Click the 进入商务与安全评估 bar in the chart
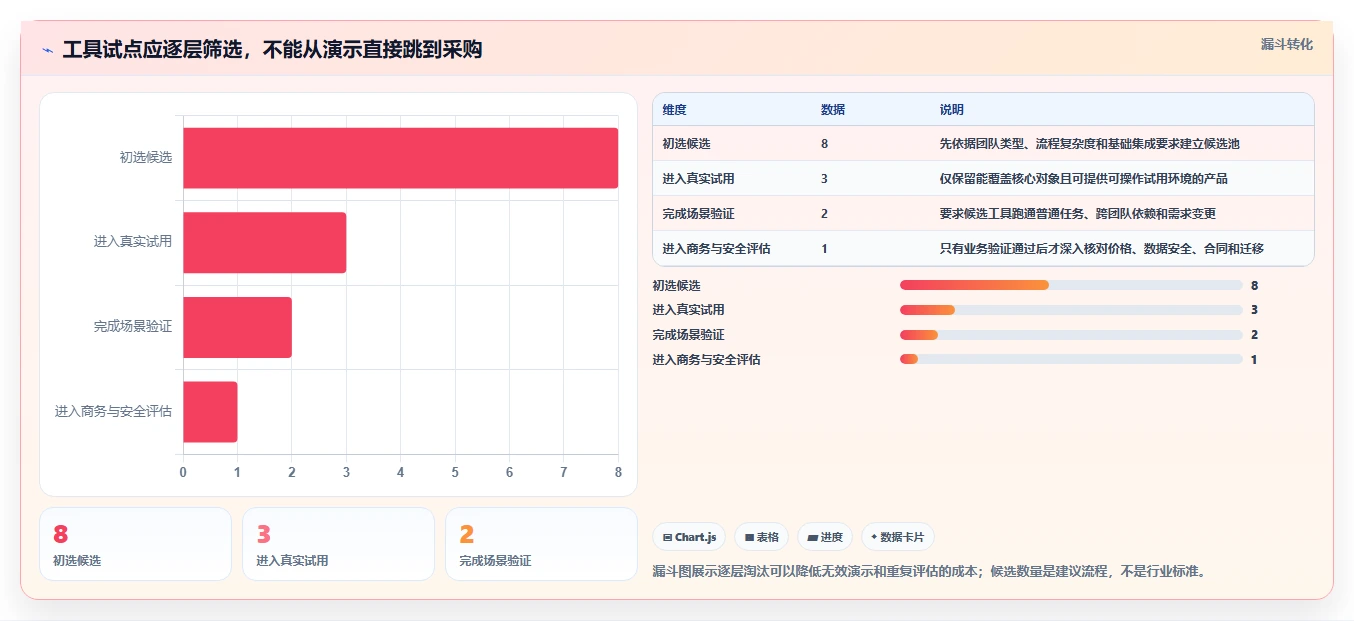 coord(210,411)
